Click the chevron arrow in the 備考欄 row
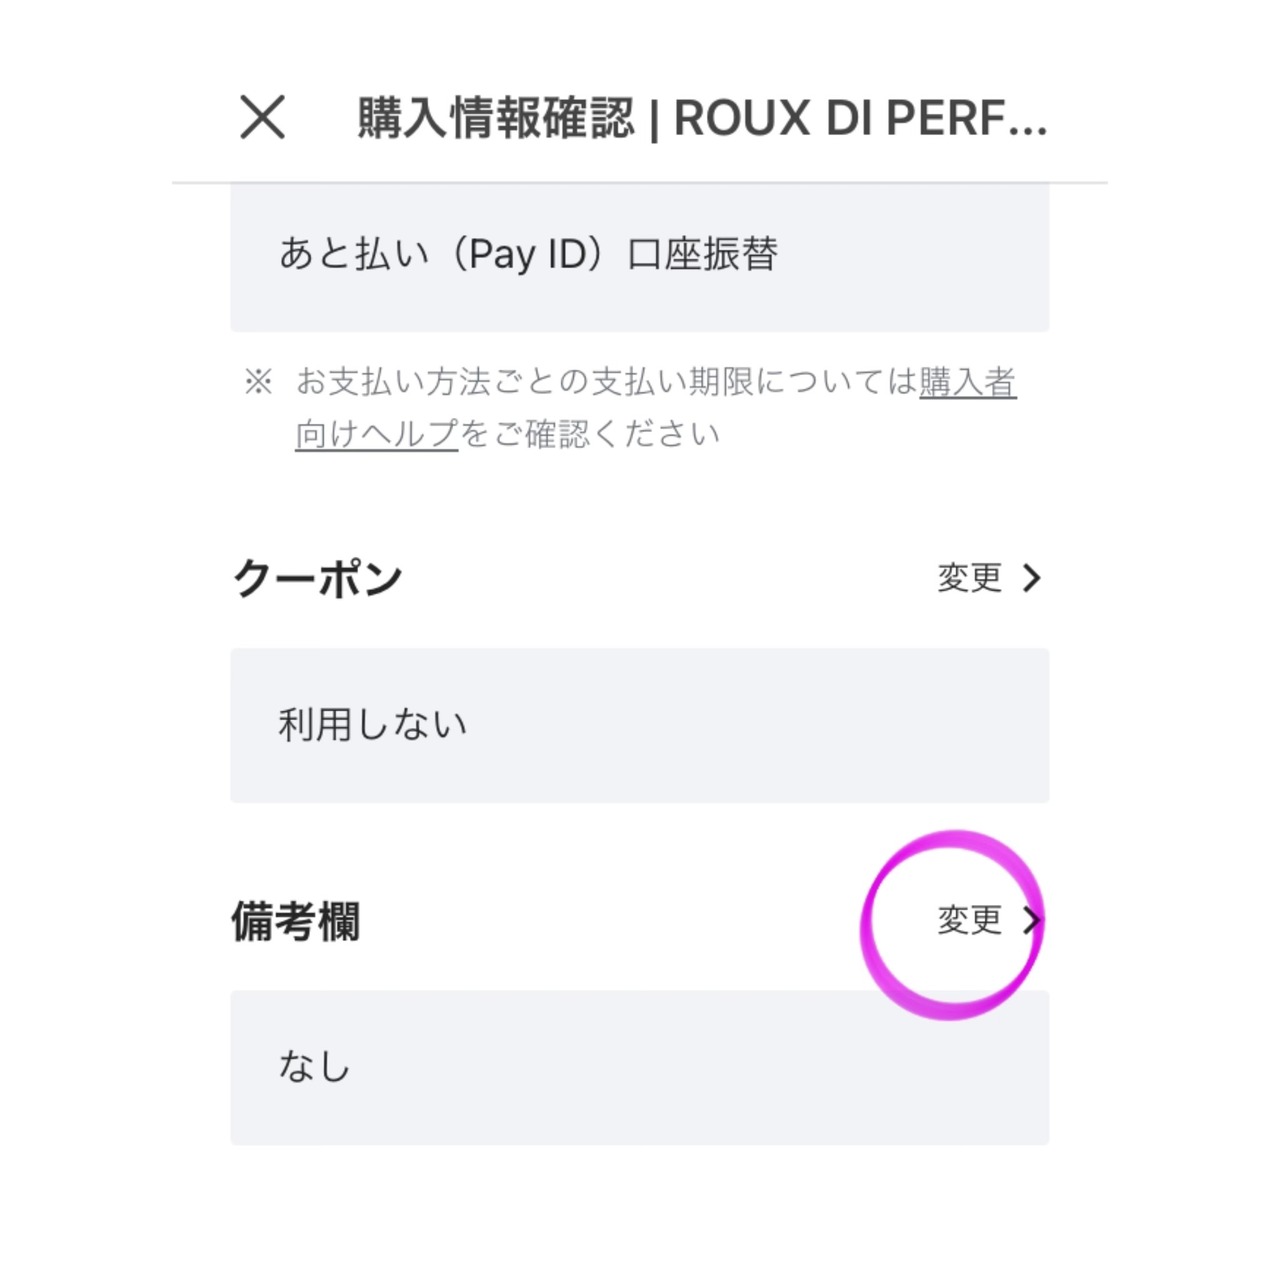The width and height of the screenshot is (1280, 1280). [x=1032, y=920]
